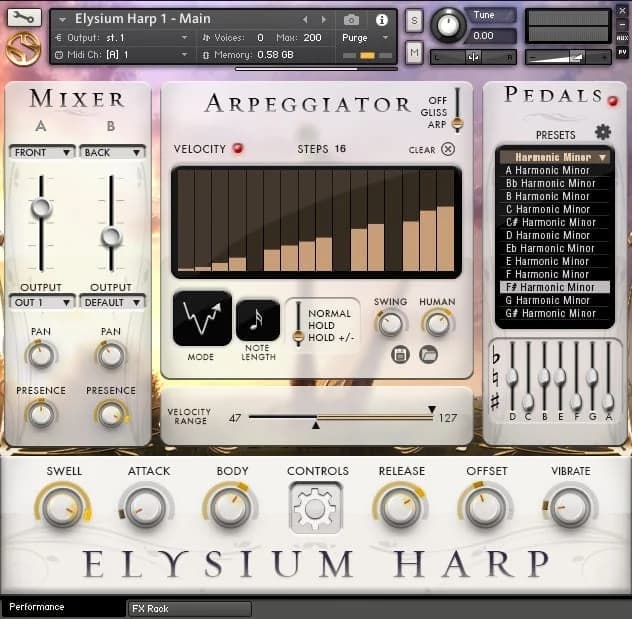Viewport: 632px width, 619px height.
Task: Open Pedals presets gear icon
Action: pos(603,132)
